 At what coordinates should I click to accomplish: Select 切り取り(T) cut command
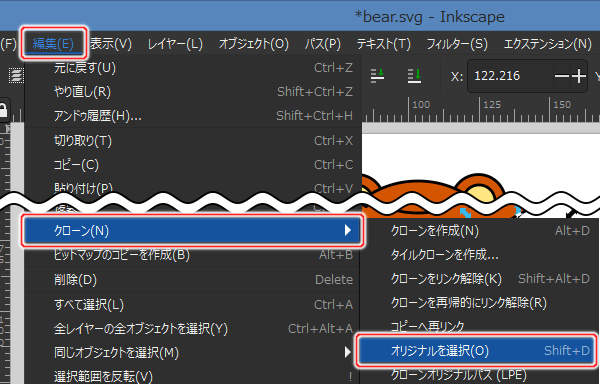pos(193,141)
